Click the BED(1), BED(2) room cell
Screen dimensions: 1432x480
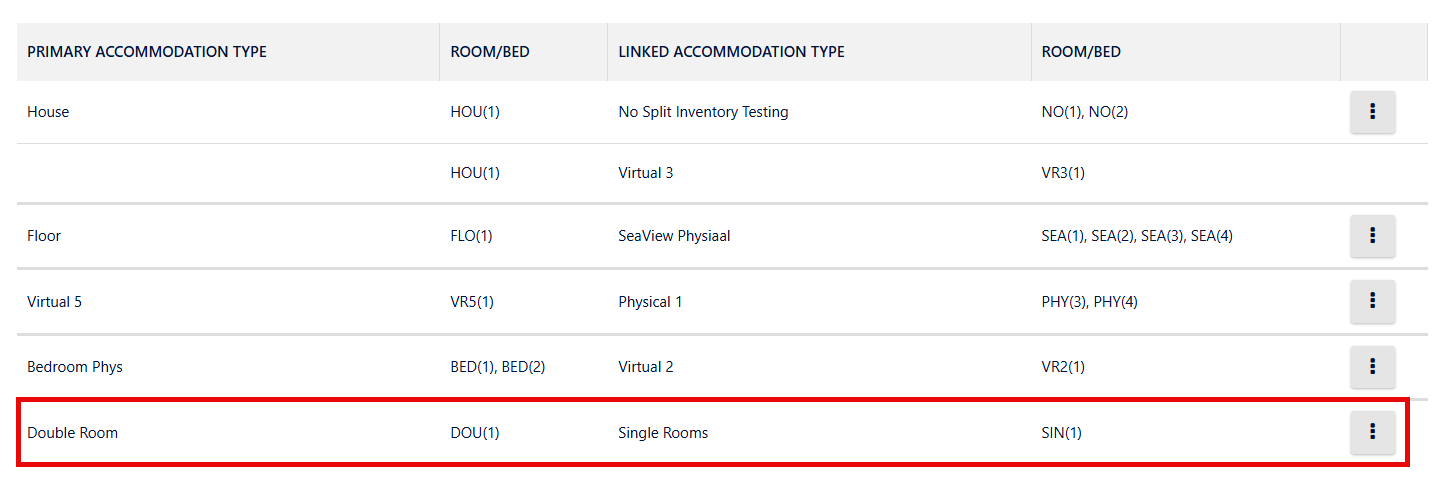[498, 367]
